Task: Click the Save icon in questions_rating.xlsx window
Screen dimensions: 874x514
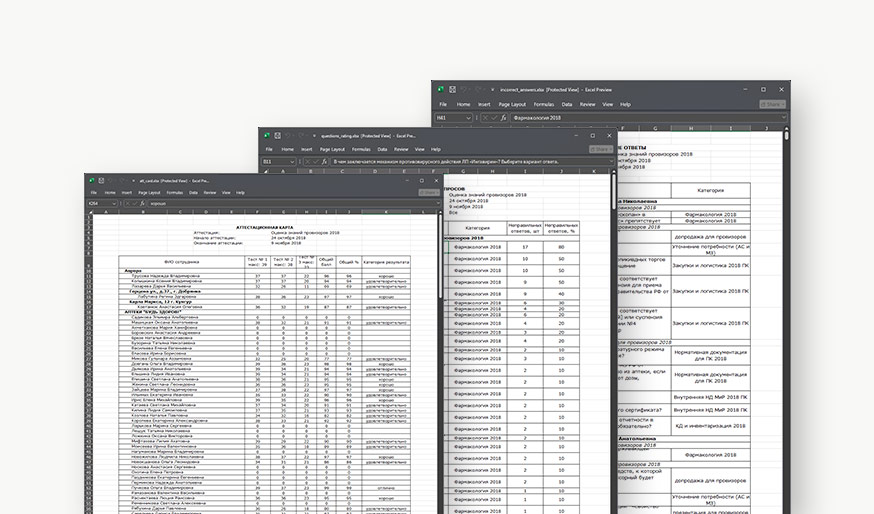Action: [280, 136]
